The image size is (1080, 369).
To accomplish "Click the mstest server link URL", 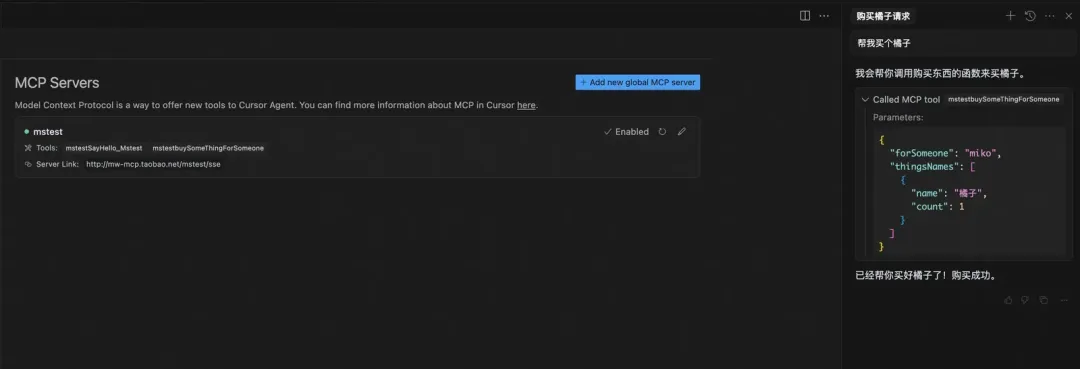I will [x=153, y=165].
